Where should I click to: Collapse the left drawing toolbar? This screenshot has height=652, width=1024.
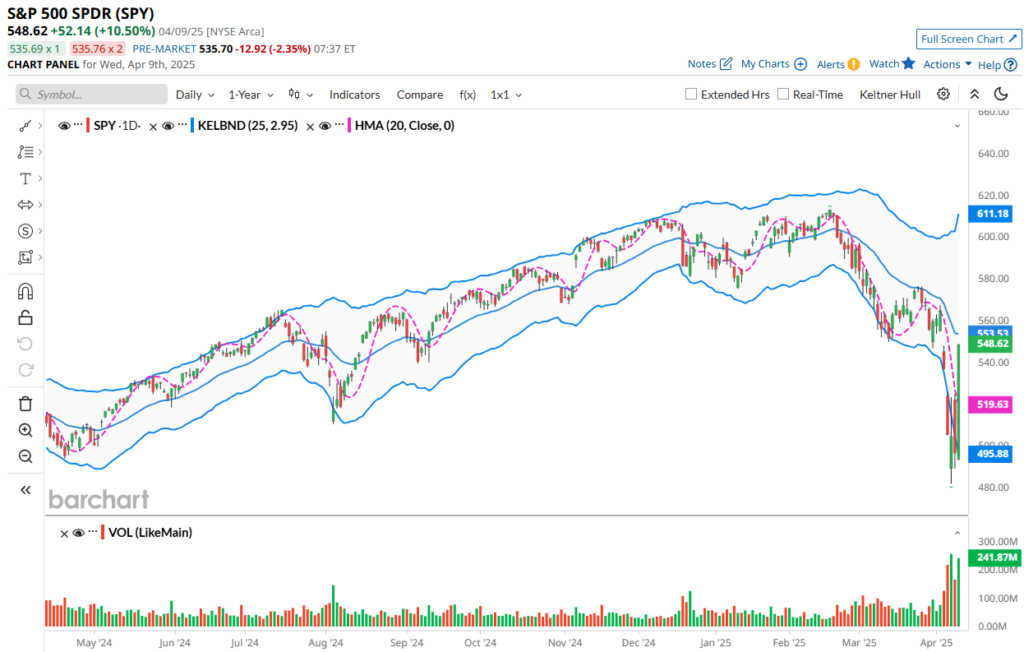pyautogui.click(x=25, y=490)
